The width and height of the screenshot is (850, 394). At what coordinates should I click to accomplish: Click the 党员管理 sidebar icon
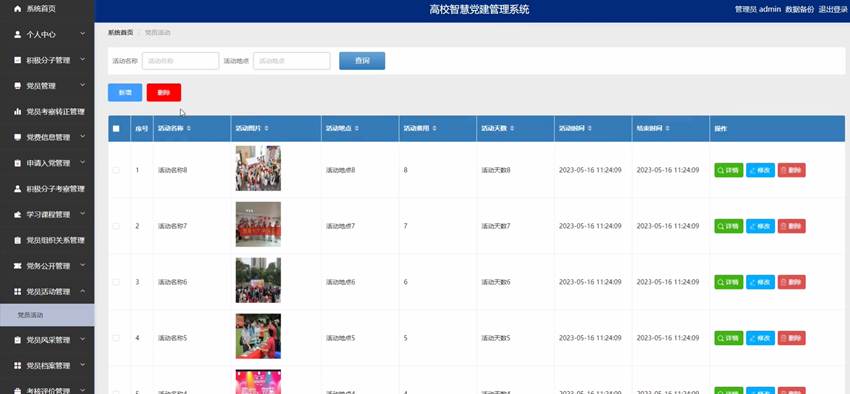(17, 86)
